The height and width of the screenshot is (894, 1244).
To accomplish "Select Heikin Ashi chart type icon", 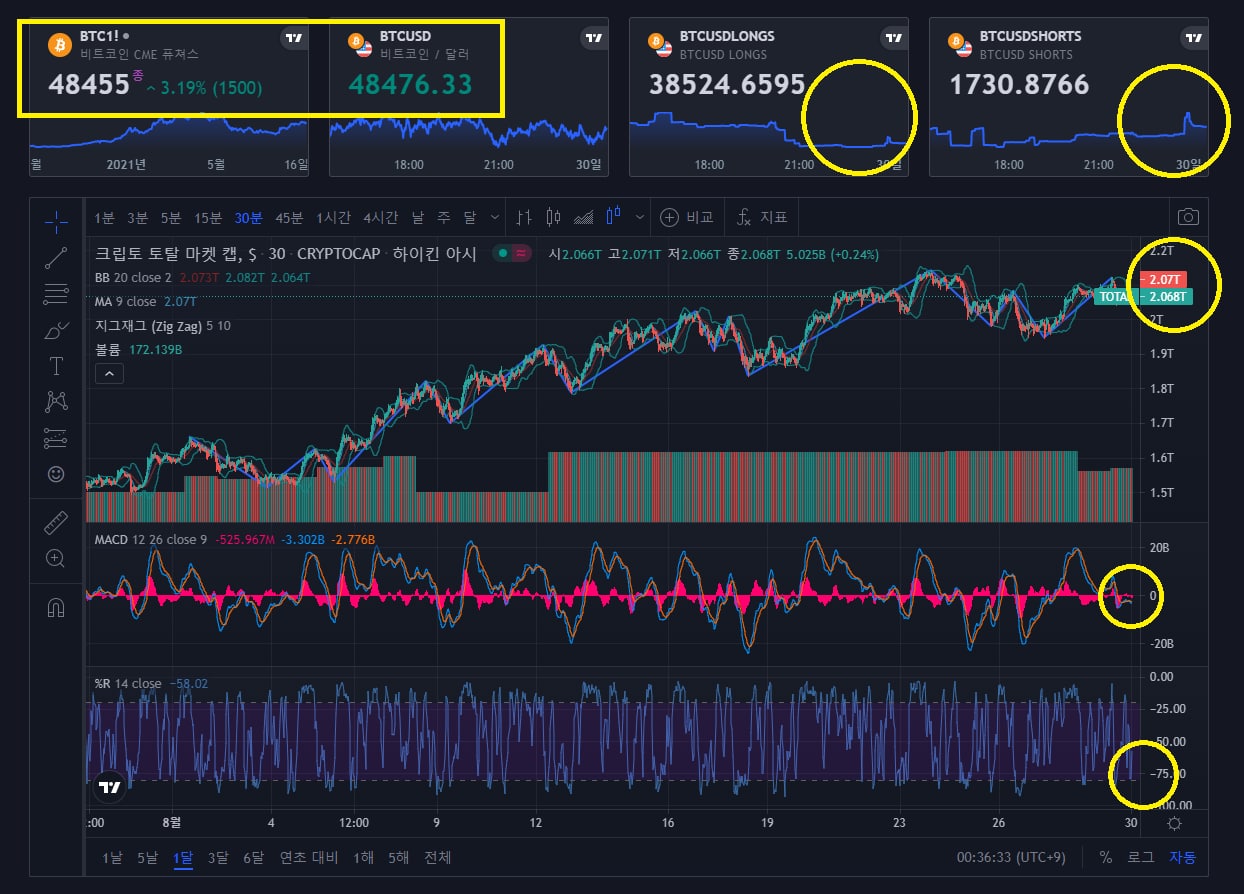I will tap(613, 216).
